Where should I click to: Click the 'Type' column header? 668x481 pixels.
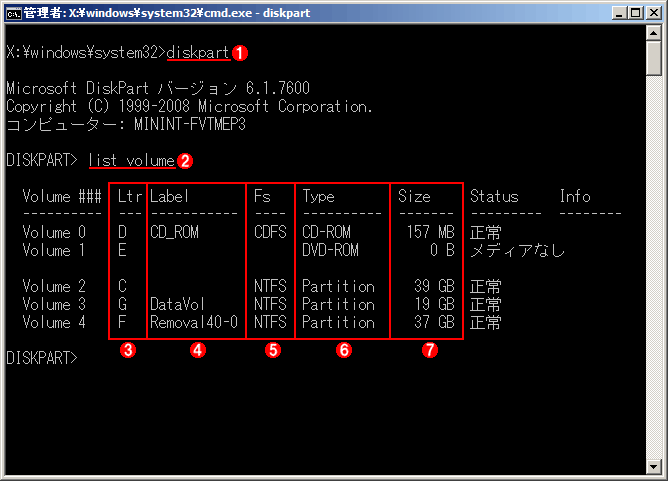pyautogui.click(x=318, y=196)
